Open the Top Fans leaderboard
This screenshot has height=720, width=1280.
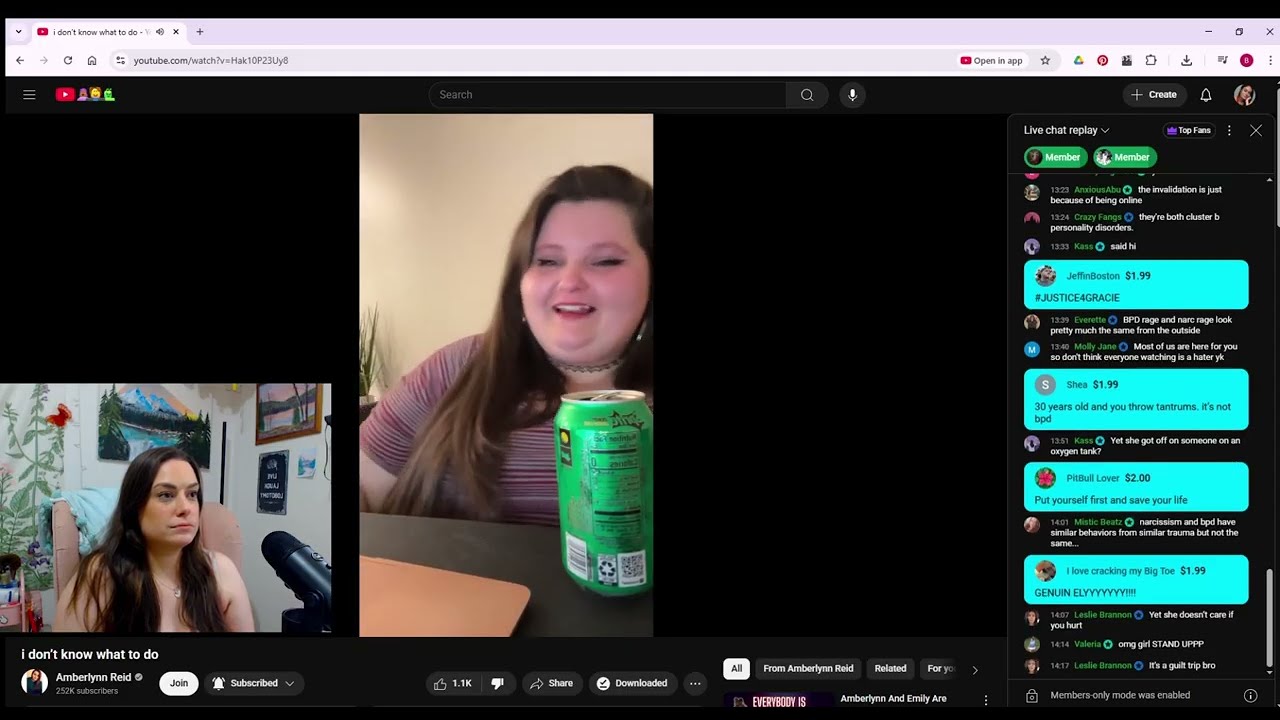click(1189, 130)
